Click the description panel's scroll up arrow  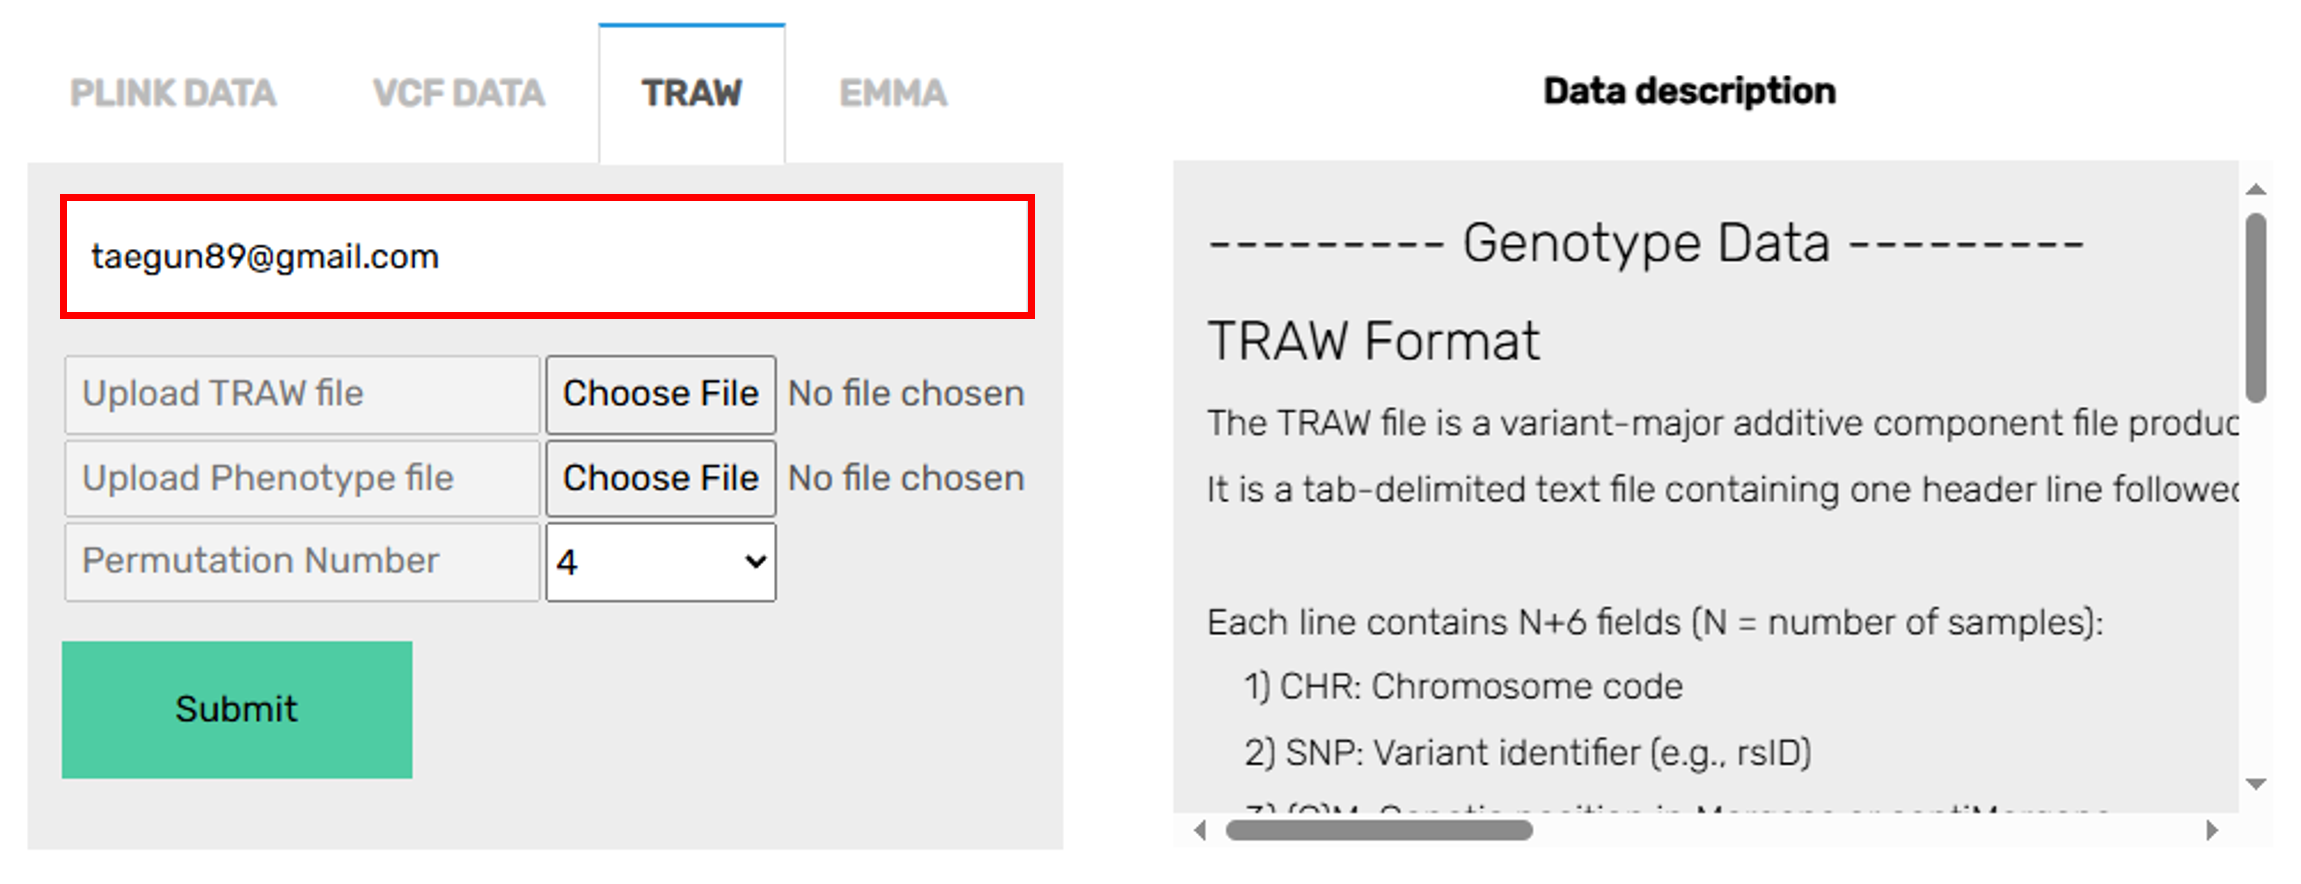click(2256, 189)
